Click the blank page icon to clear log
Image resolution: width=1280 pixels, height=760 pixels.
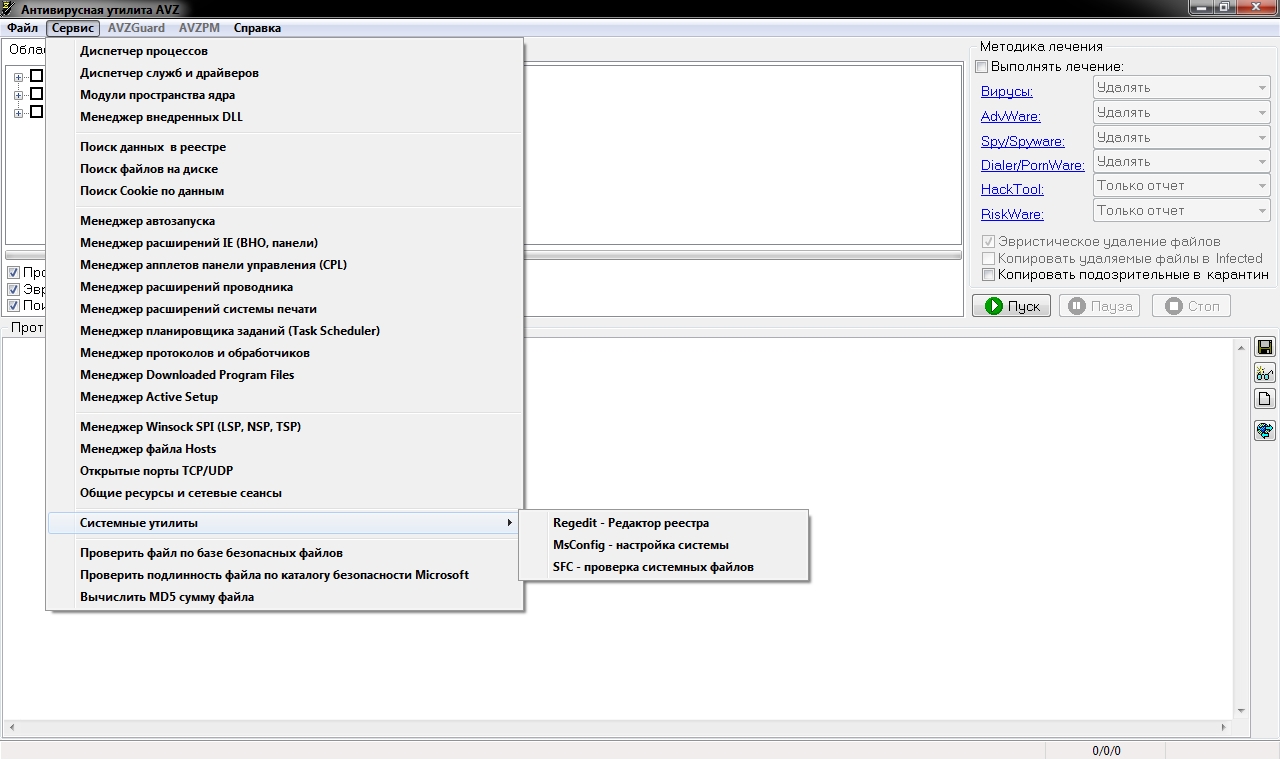1265,399
